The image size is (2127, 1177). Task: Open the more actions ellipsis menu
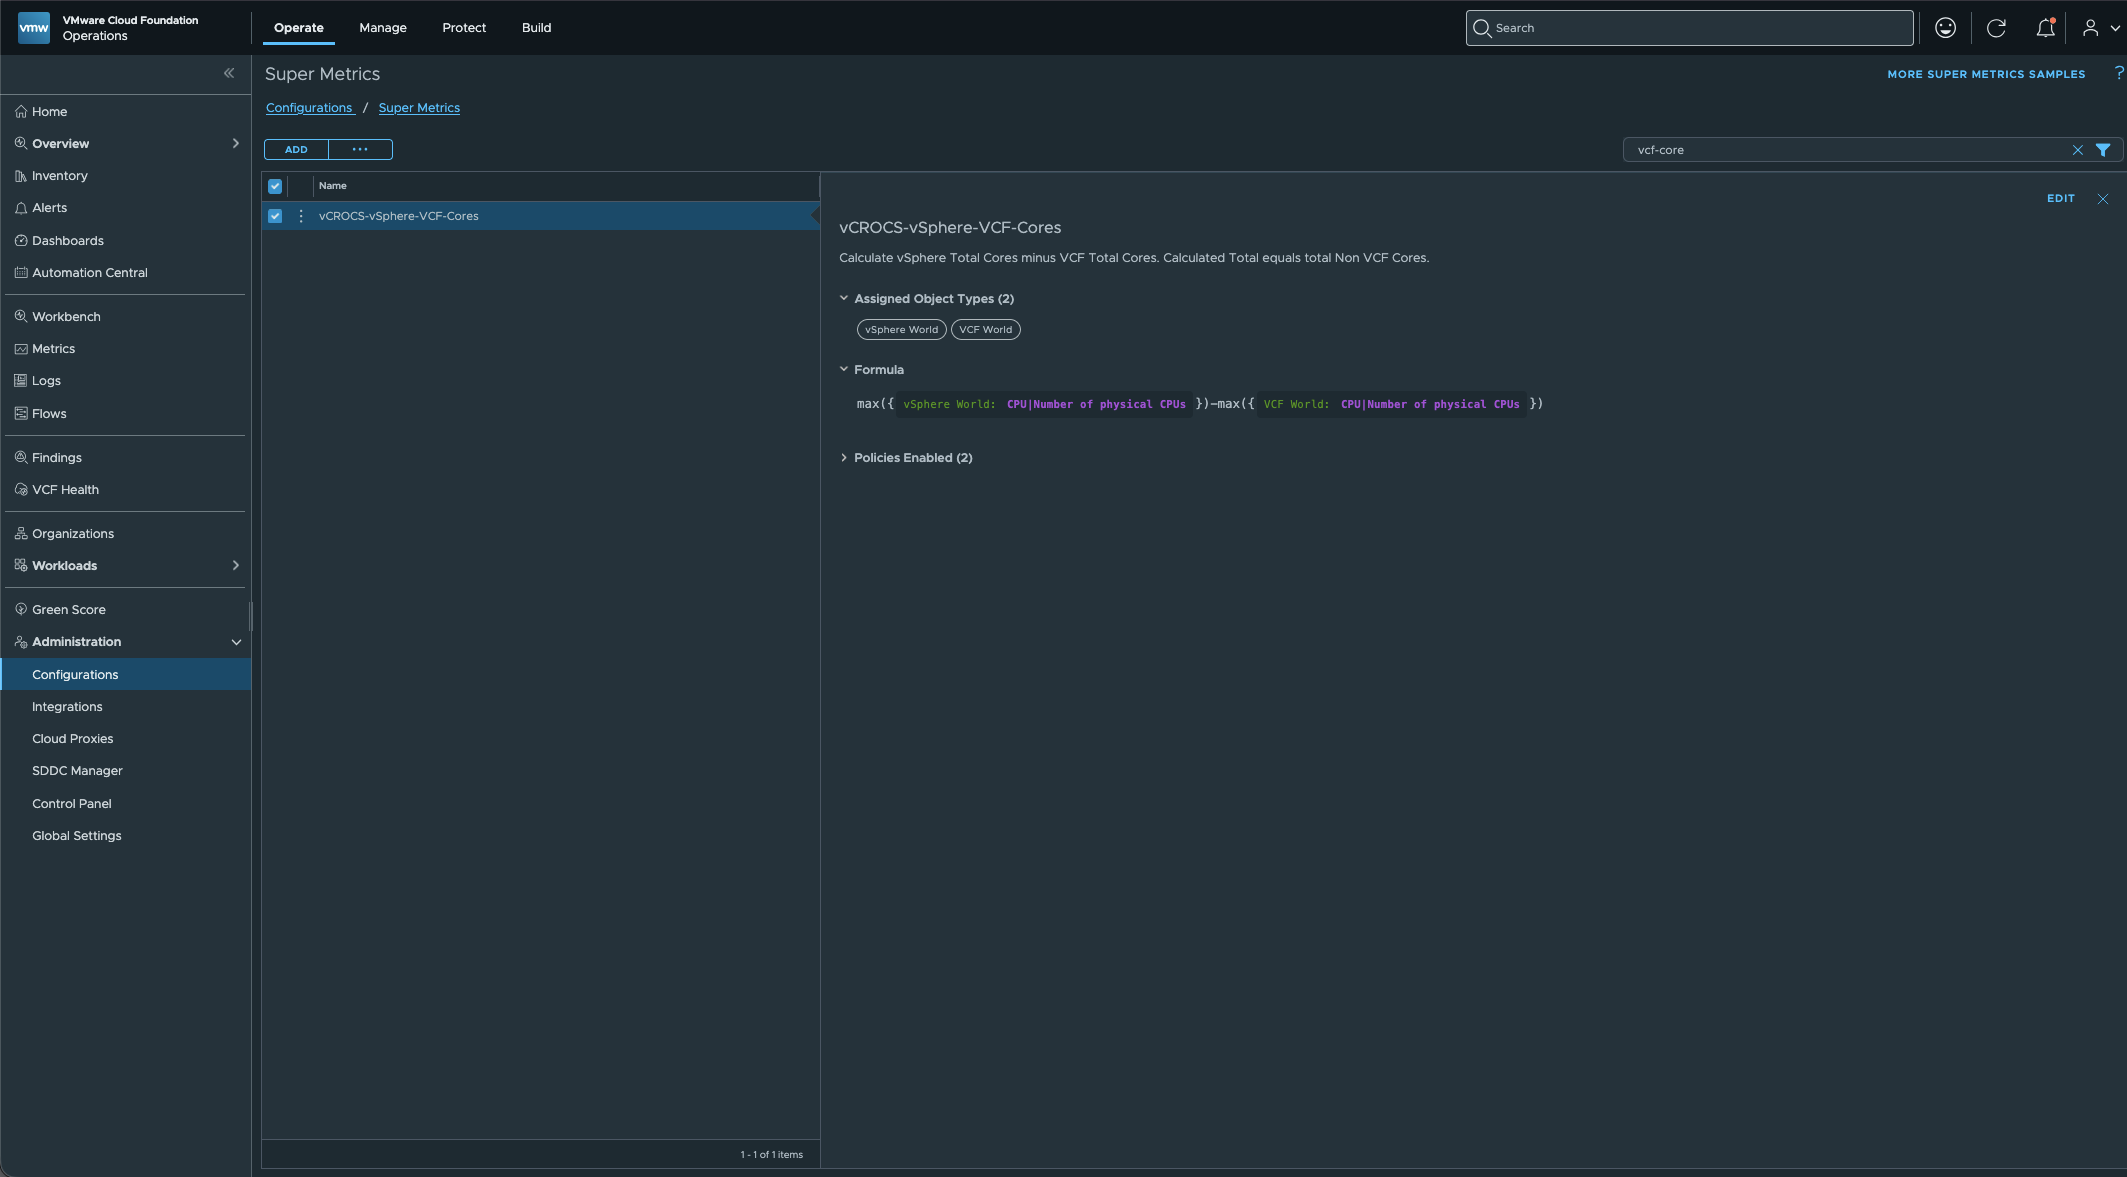(x=360, y=150)
